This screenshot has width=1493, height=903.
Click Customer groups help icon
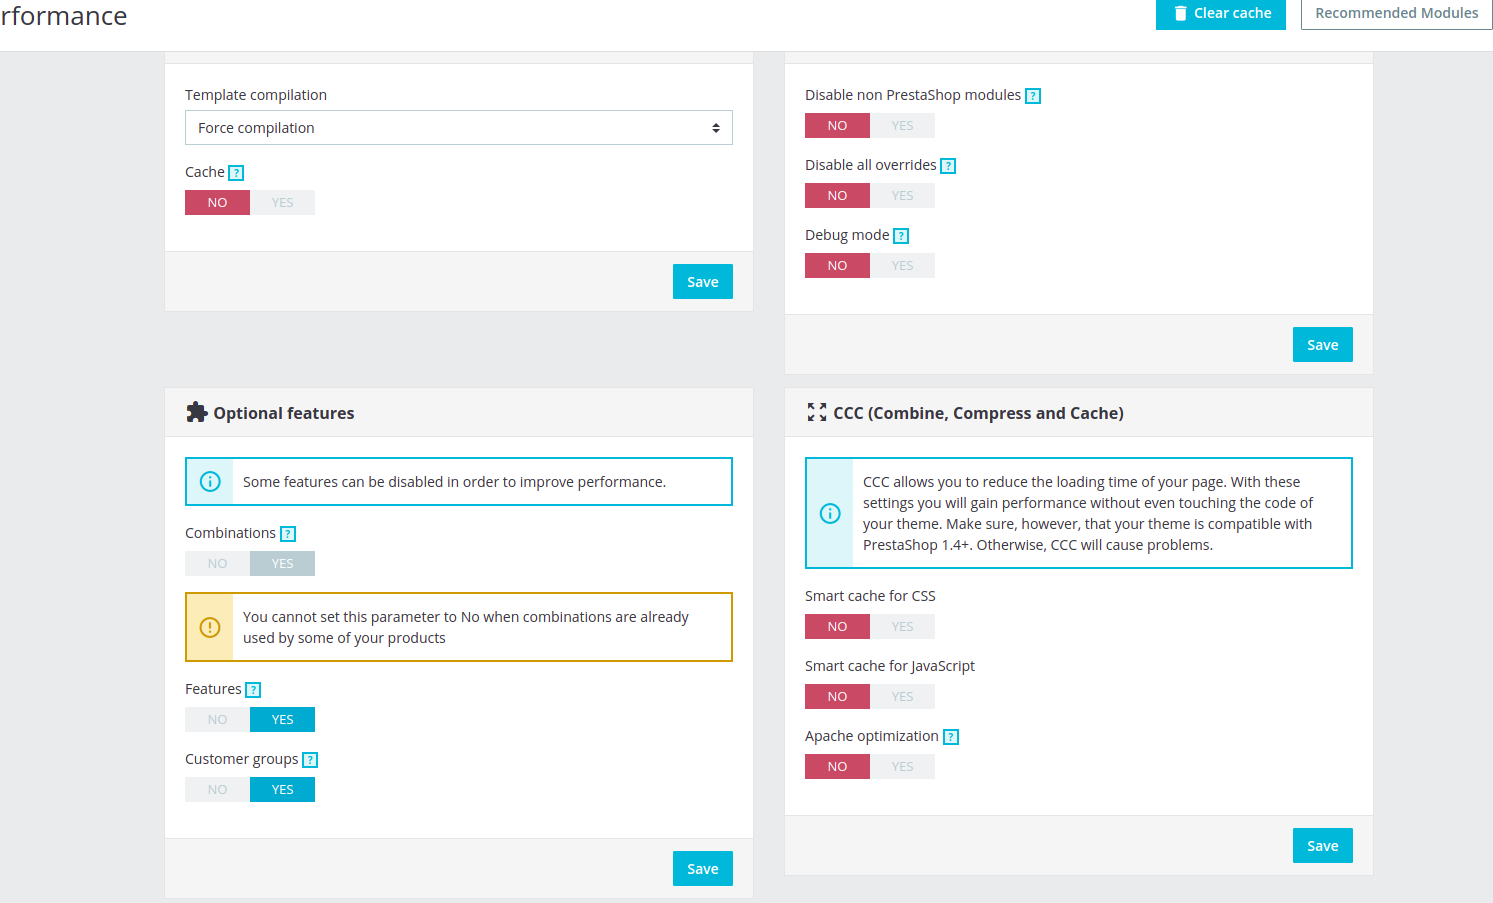[310, 760]
